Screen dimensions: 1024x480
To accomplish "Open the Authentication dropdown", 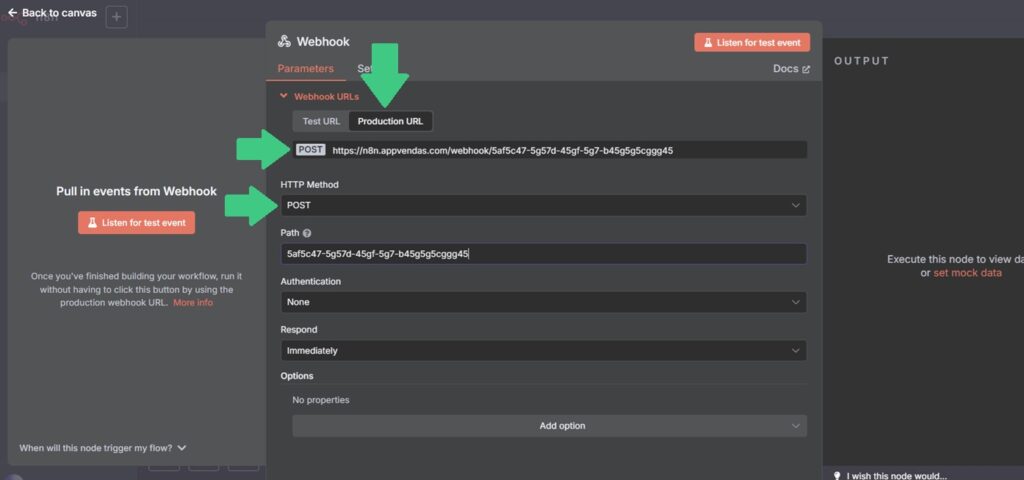I will [x=543, y=302].
